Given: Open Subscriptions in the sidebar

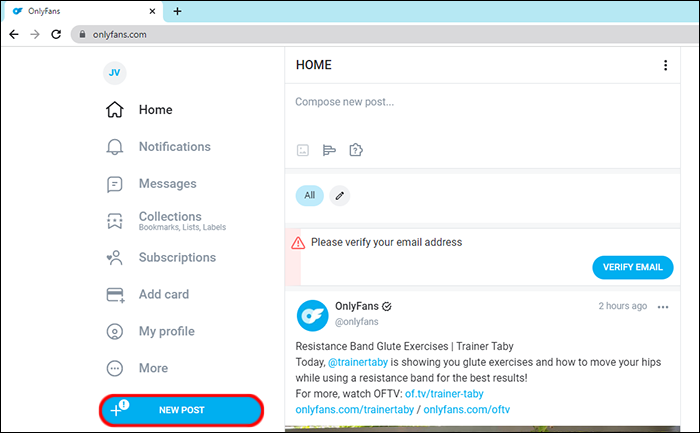Looking at the screenshot, I should coord(161,258).
